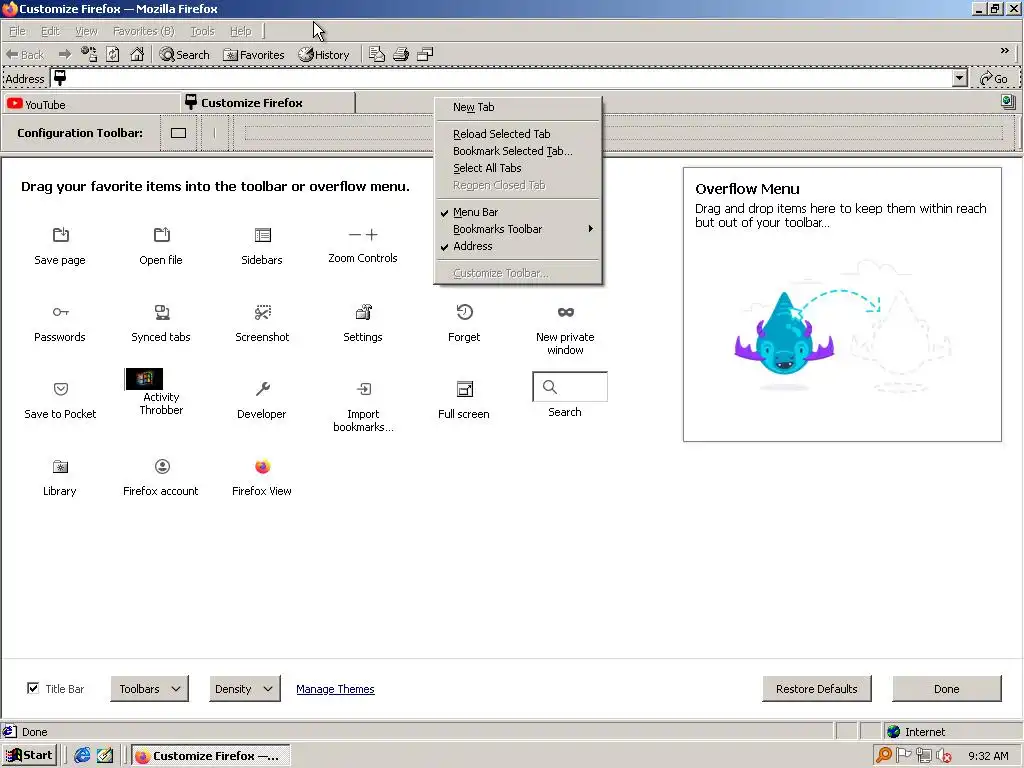Toggle the Title Bar checkbox
Screen dimensions: 1024x768
[x=33, y=688]
